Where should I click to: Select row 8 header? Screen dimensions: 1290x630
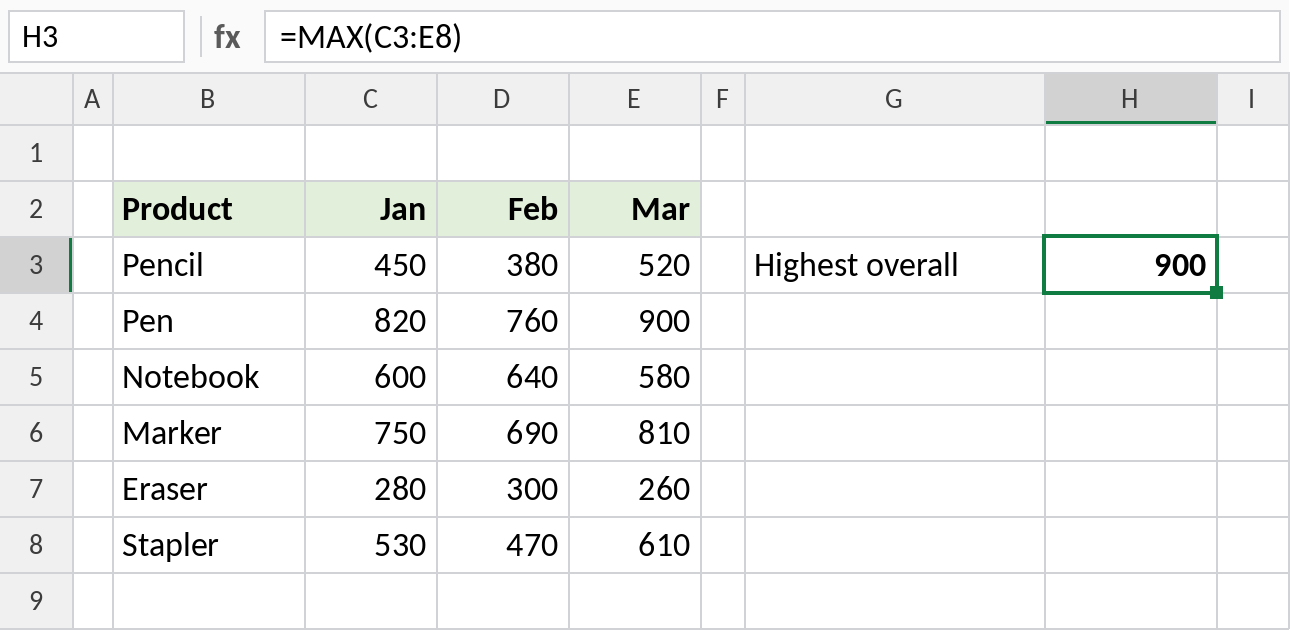36,545
